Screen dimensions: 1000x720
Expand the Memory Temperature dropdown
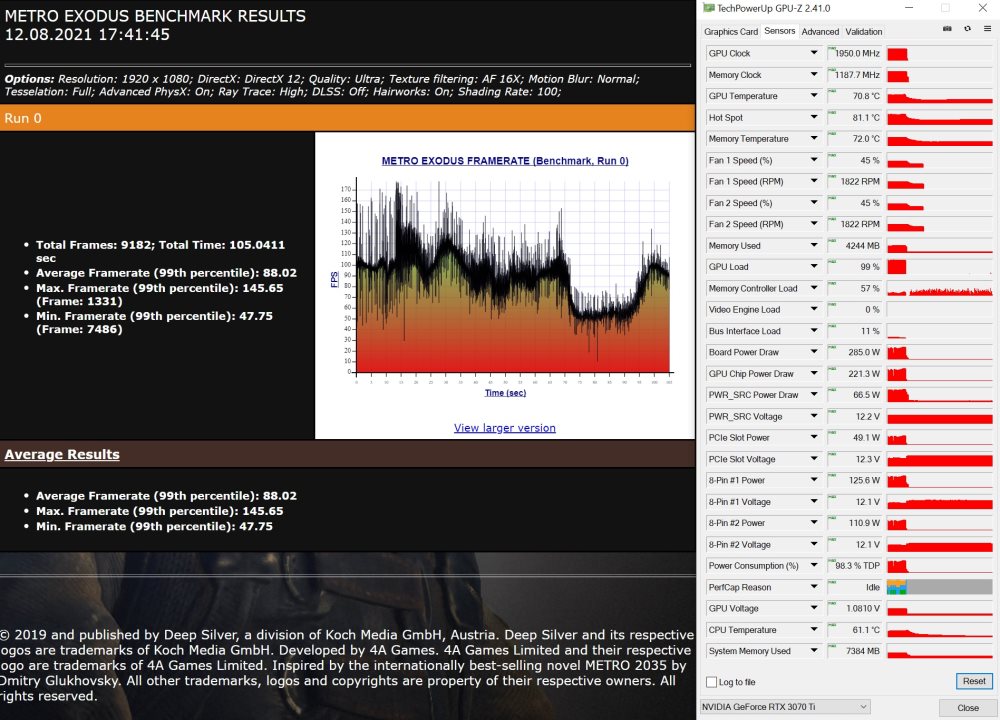pyautogui.click(x=814, y=138)
